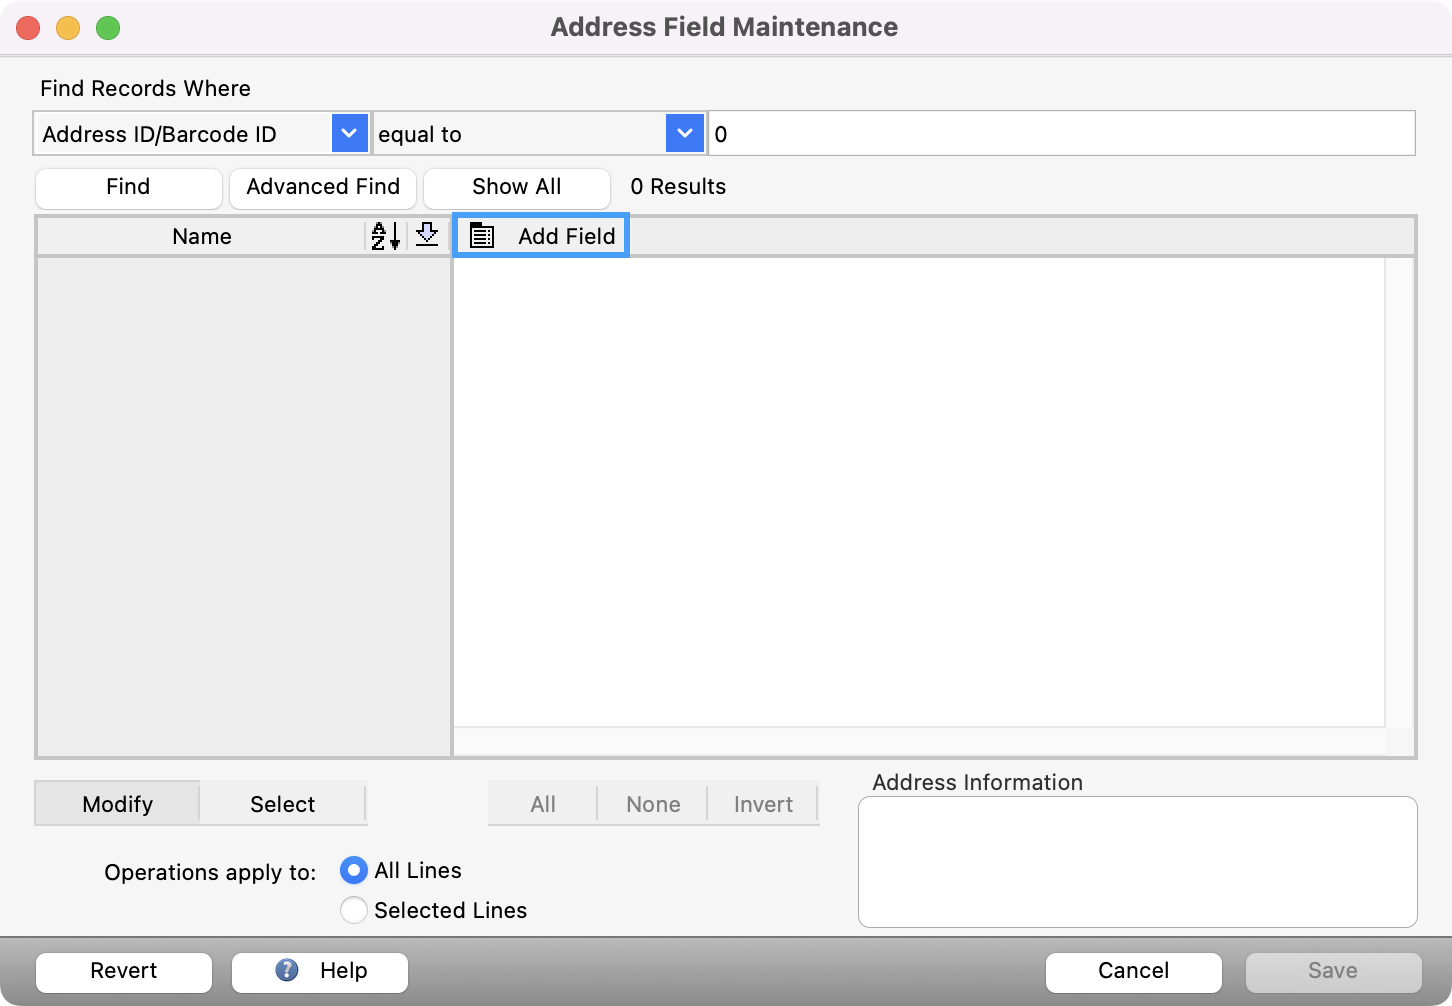Invert the current line selection

tap(763, 803)
